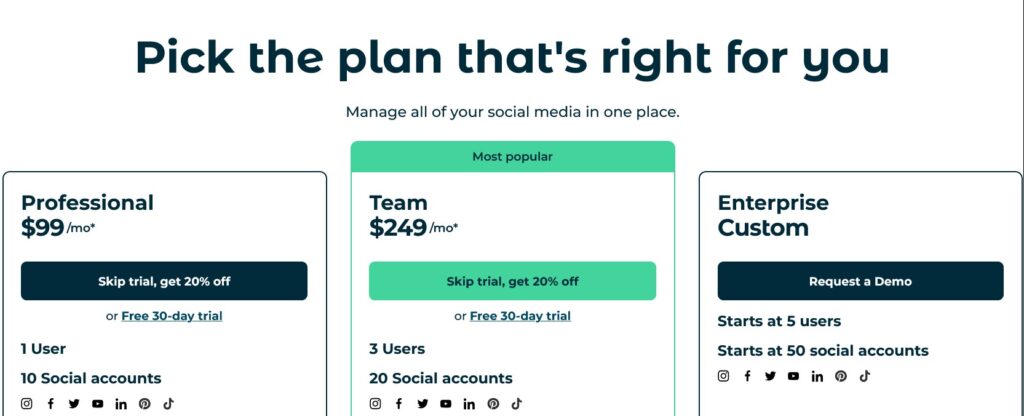Click TikTok icon in Enterprise plan
Viewport: 1024px width, 416px height.
[865, 376]
